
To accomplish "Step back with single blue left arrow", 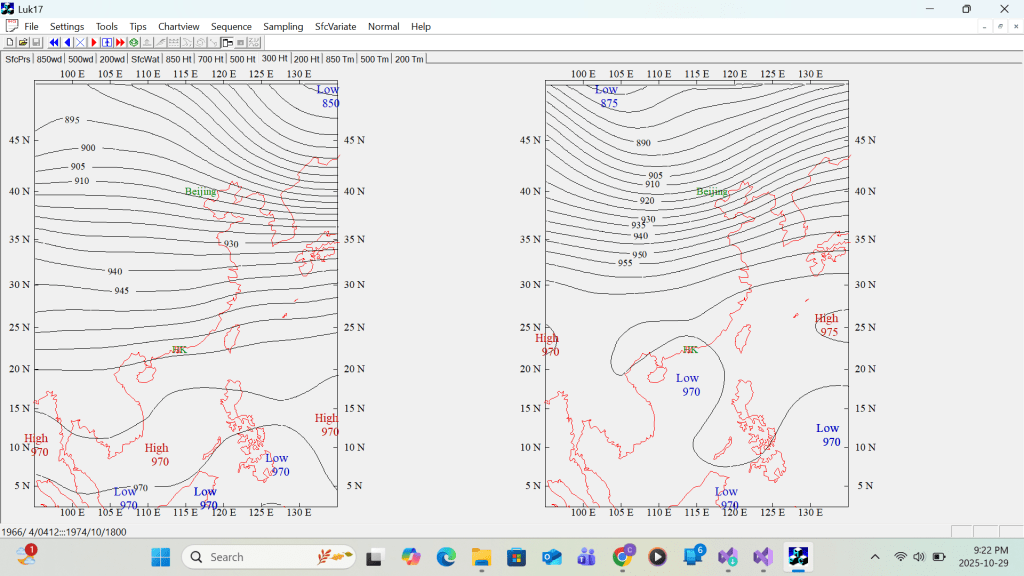I will pyautogui.click(x=67, y=43).
